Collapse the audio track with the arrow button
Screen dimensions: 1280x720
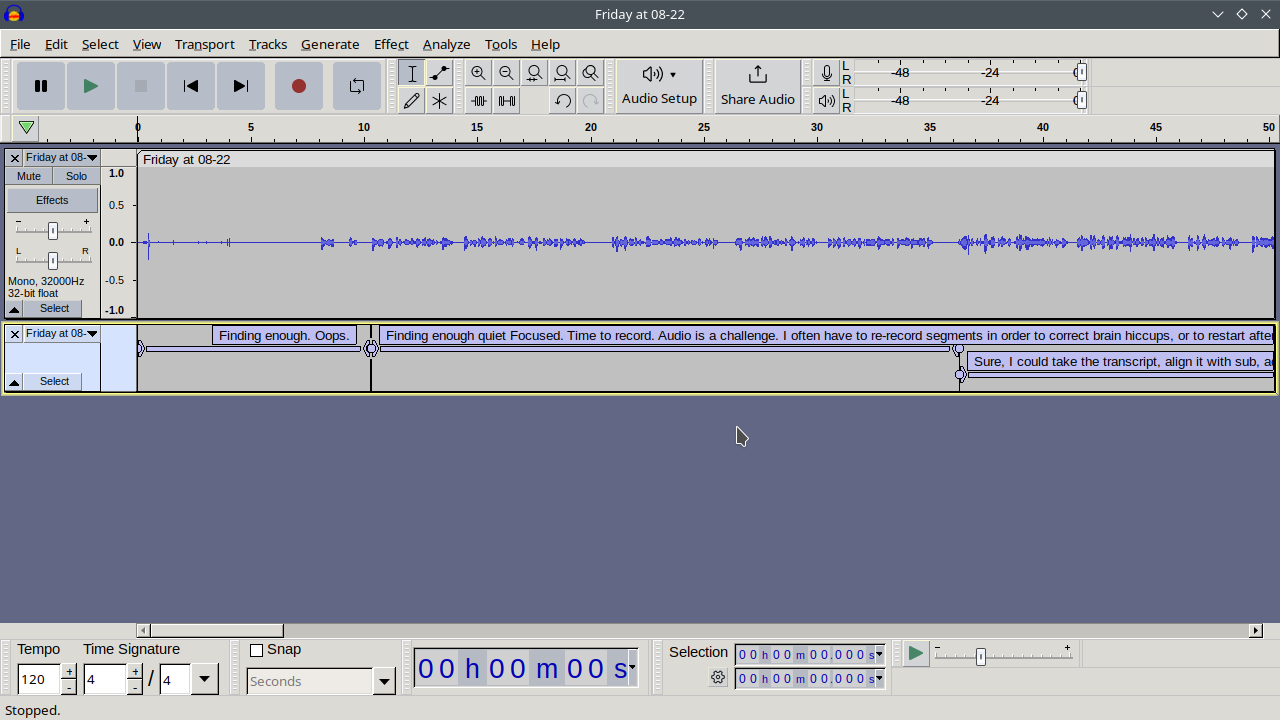pyautogui.click(x=14, y=309)
